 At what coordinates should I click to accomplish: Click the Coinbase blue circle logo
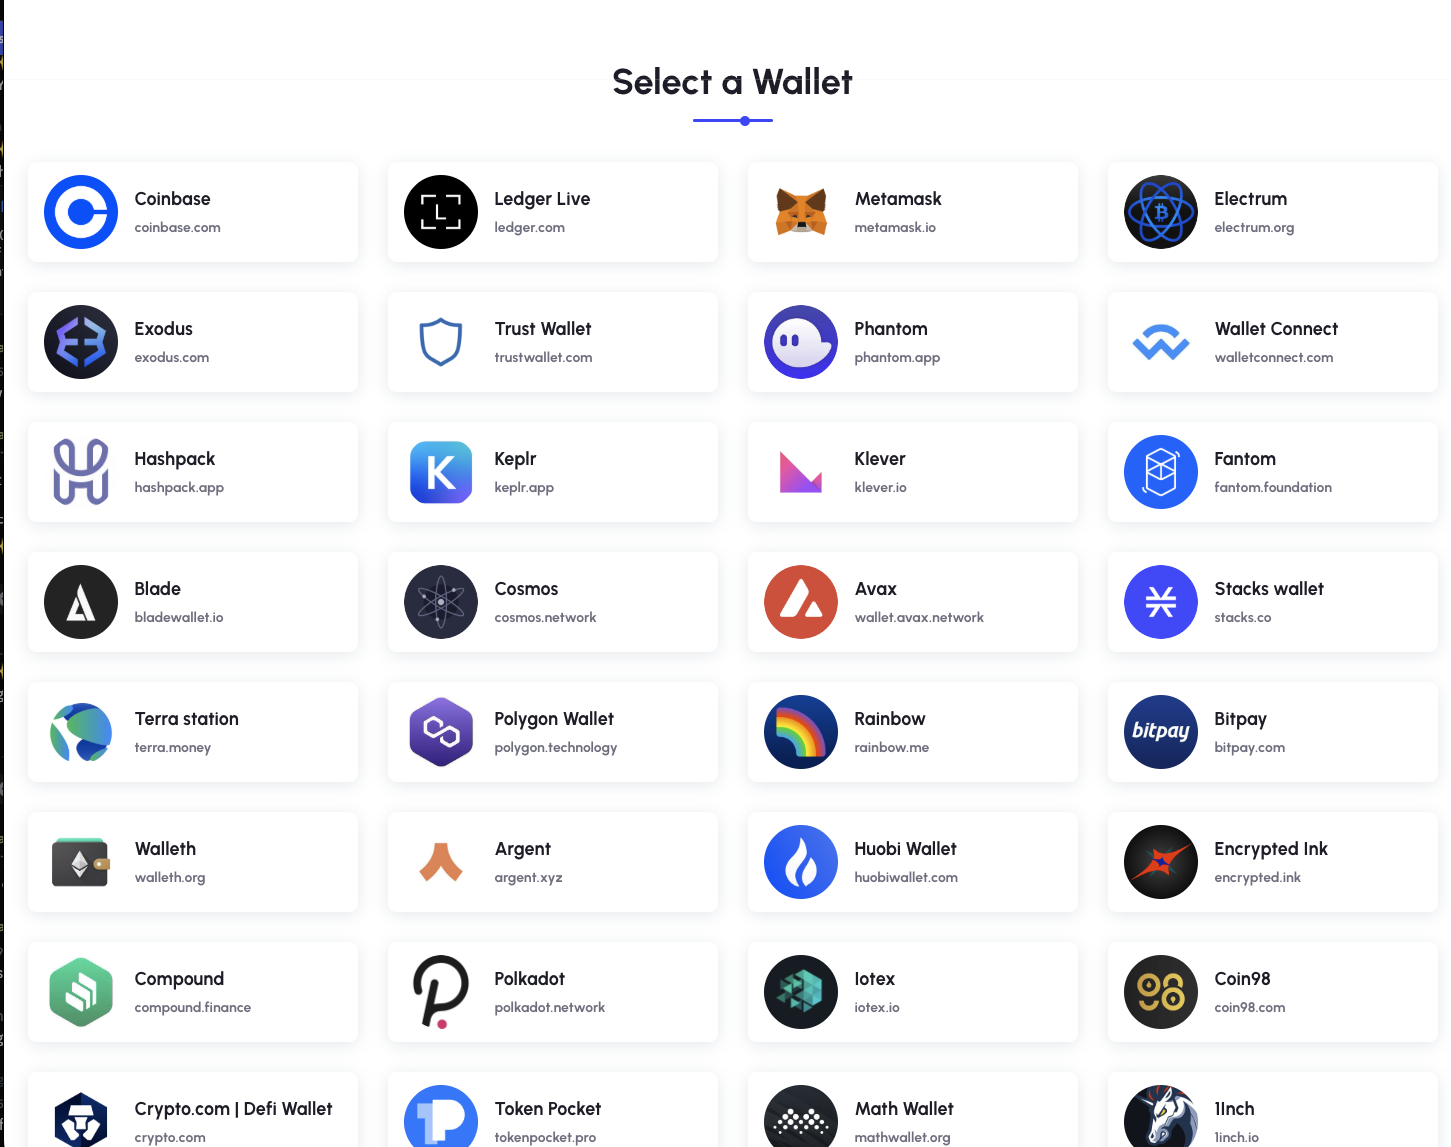(x=81, y=212)
